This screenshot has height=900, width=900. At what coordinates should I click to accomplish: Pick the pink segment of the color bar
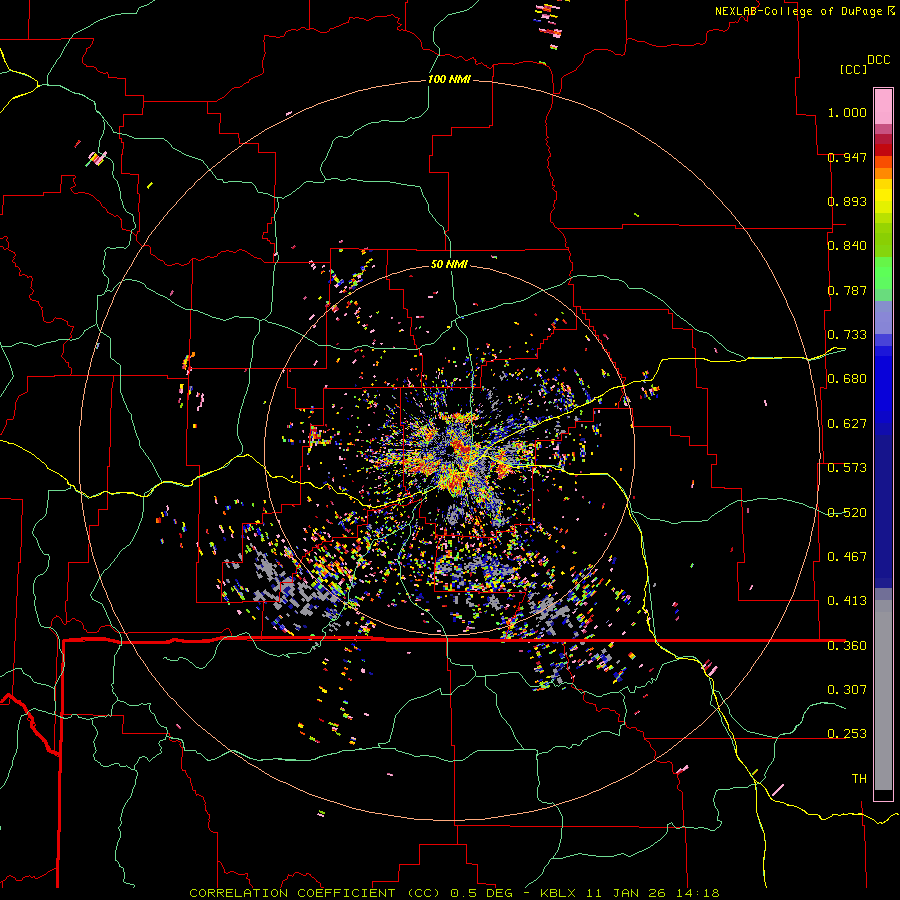(x=883, y=106)
